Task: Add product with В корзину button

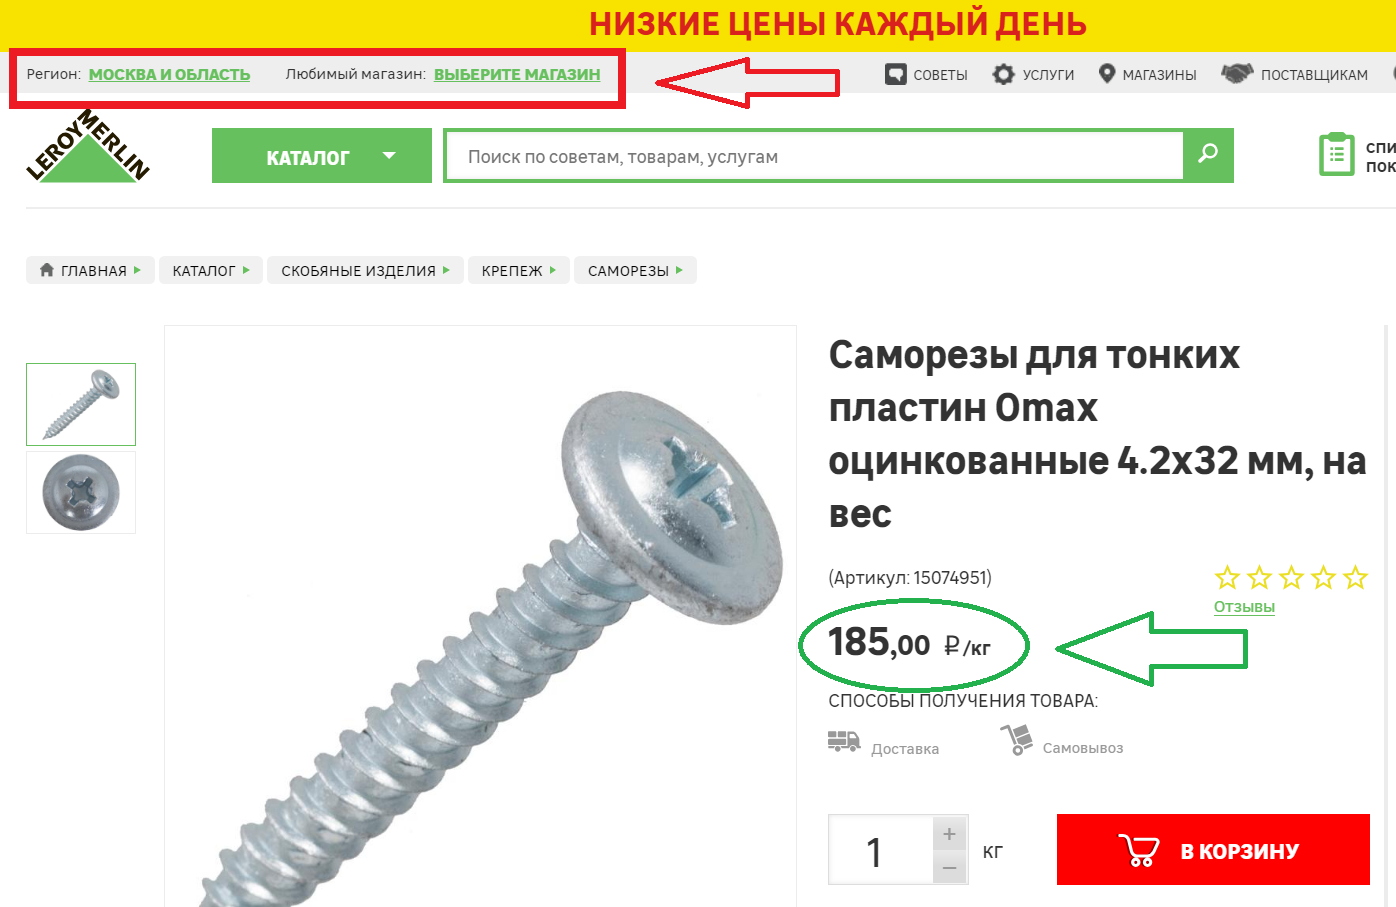Action: (1213, 849)
